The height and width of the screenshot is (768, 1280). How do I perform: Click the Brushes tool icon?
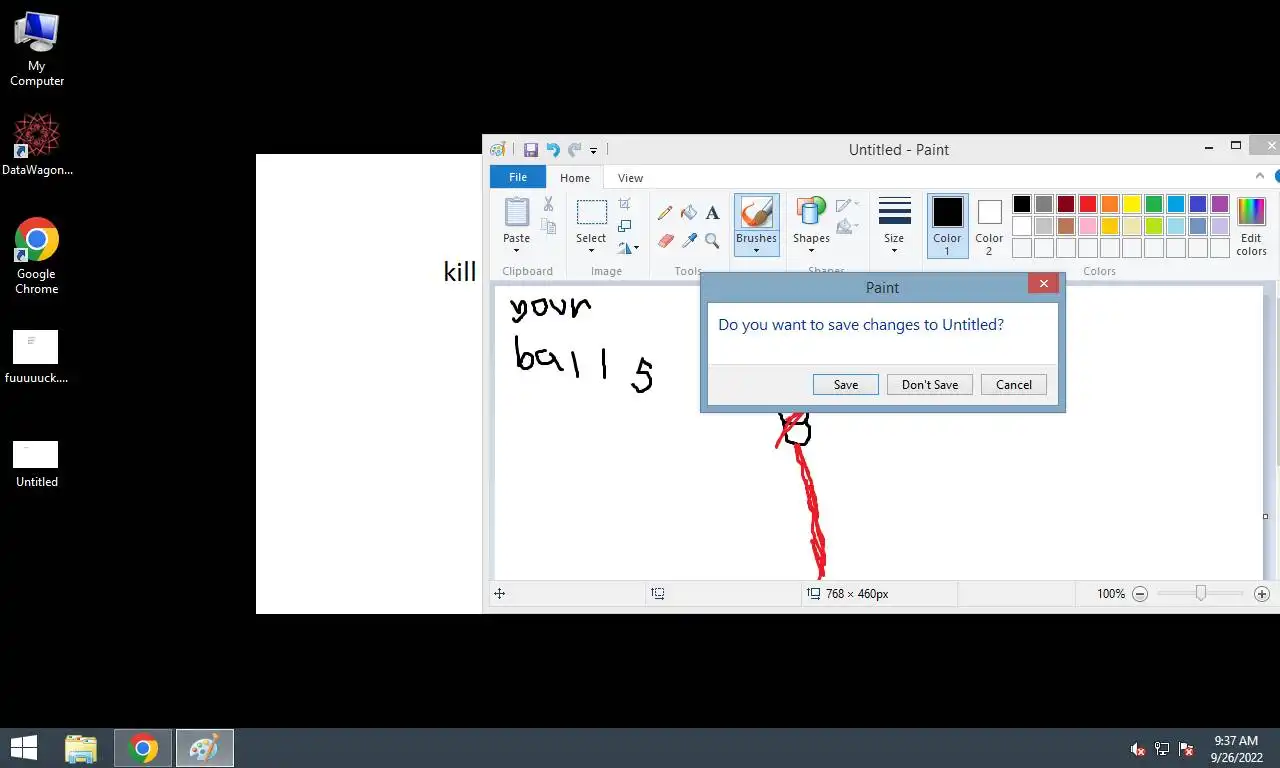pyautogui.click(x=756, y=212)
